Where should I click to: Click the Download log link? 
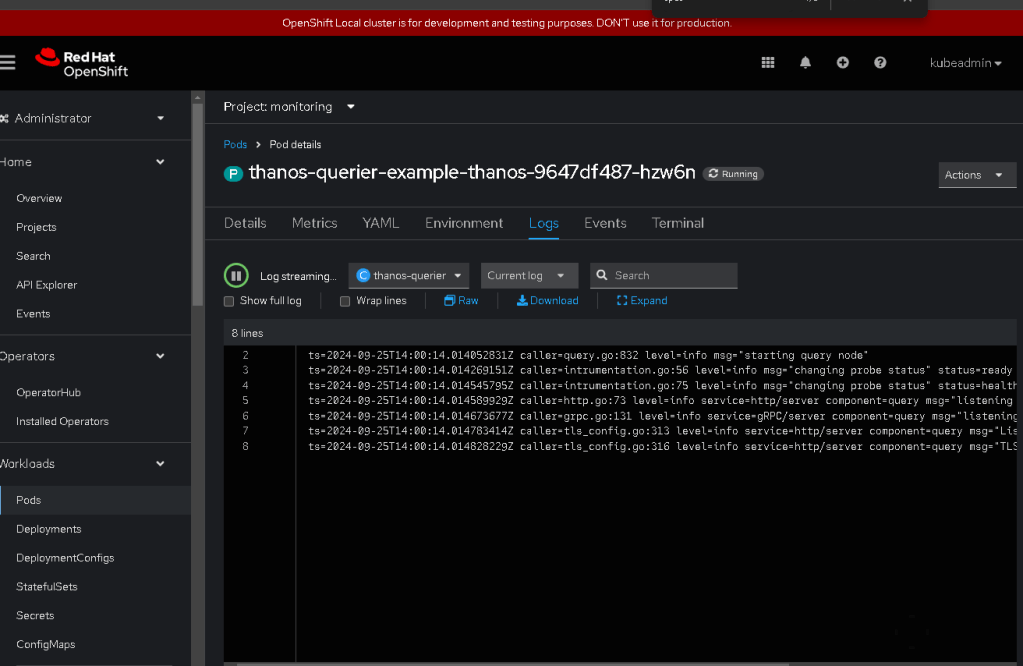[554, 301]
